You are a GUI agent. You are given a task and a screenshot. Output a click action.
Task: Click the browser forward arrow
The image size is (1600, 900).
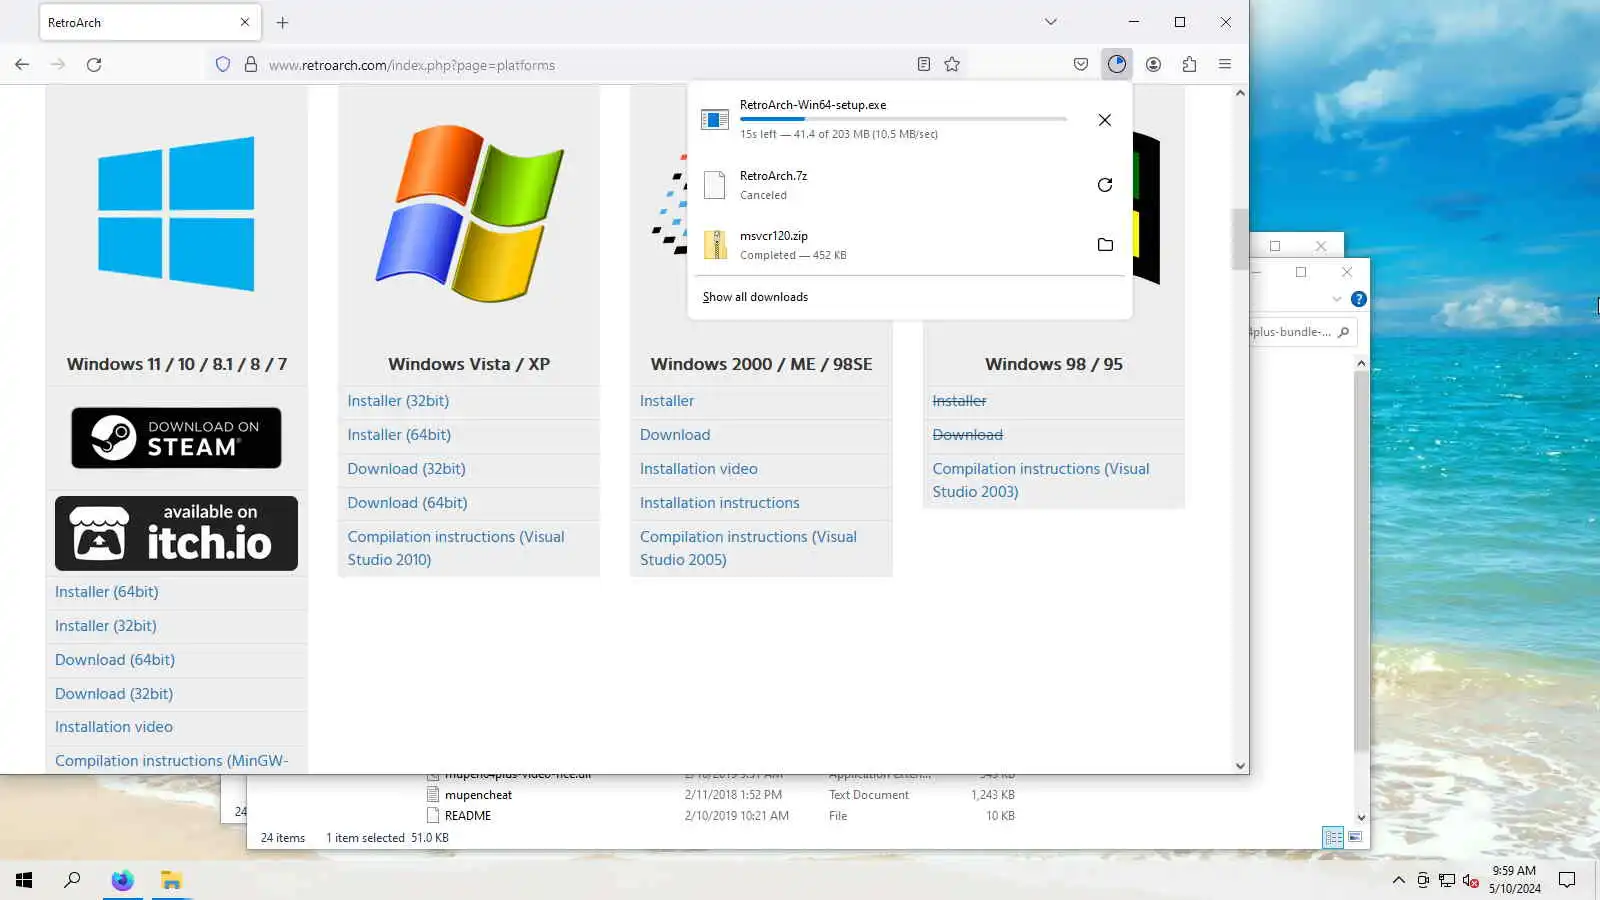58,64
